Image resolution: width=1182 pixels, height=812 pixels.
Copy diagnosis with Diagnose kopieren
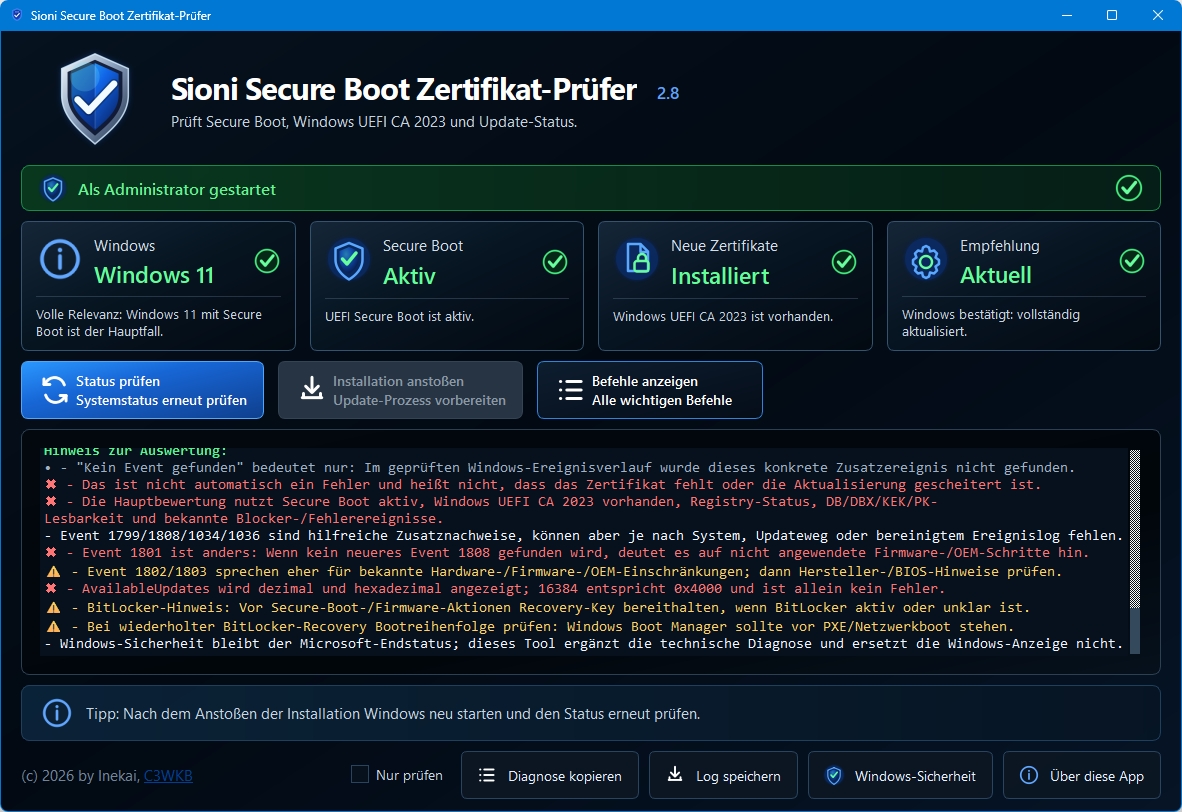pyautogui.click(x=550, y=775)
